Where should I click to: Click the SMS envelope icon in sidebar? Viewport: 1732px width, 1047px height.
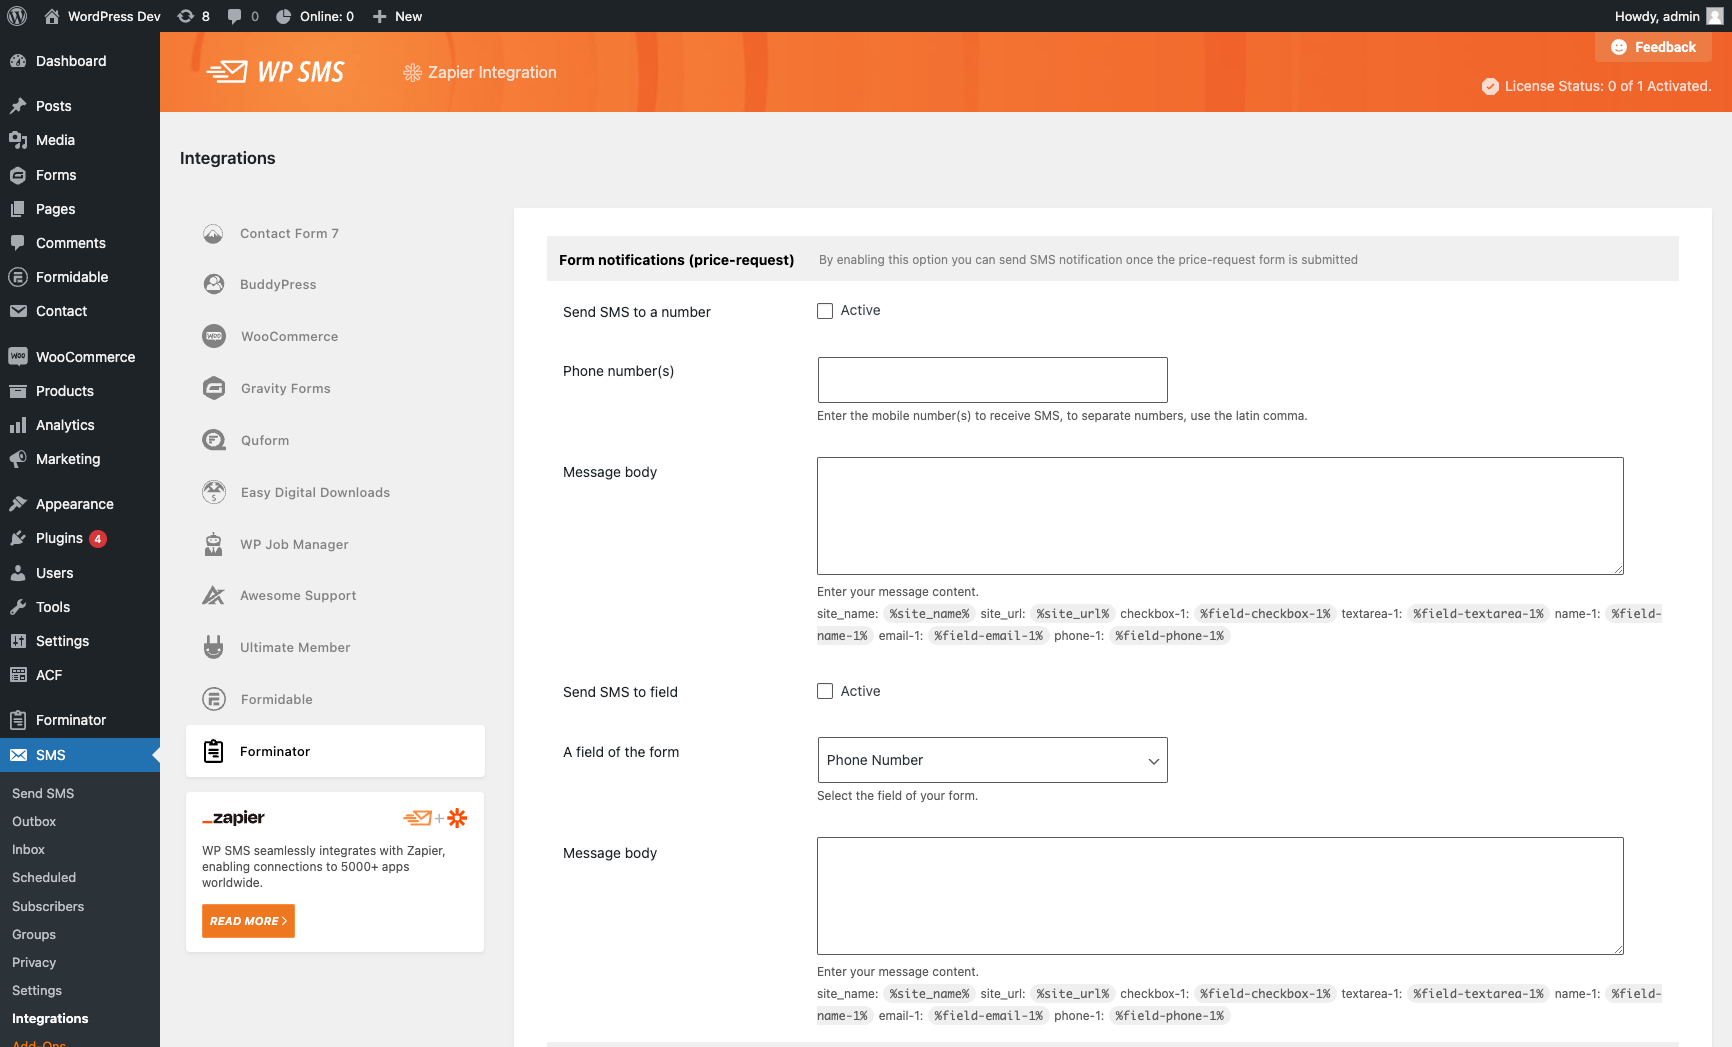coord(18,755)
